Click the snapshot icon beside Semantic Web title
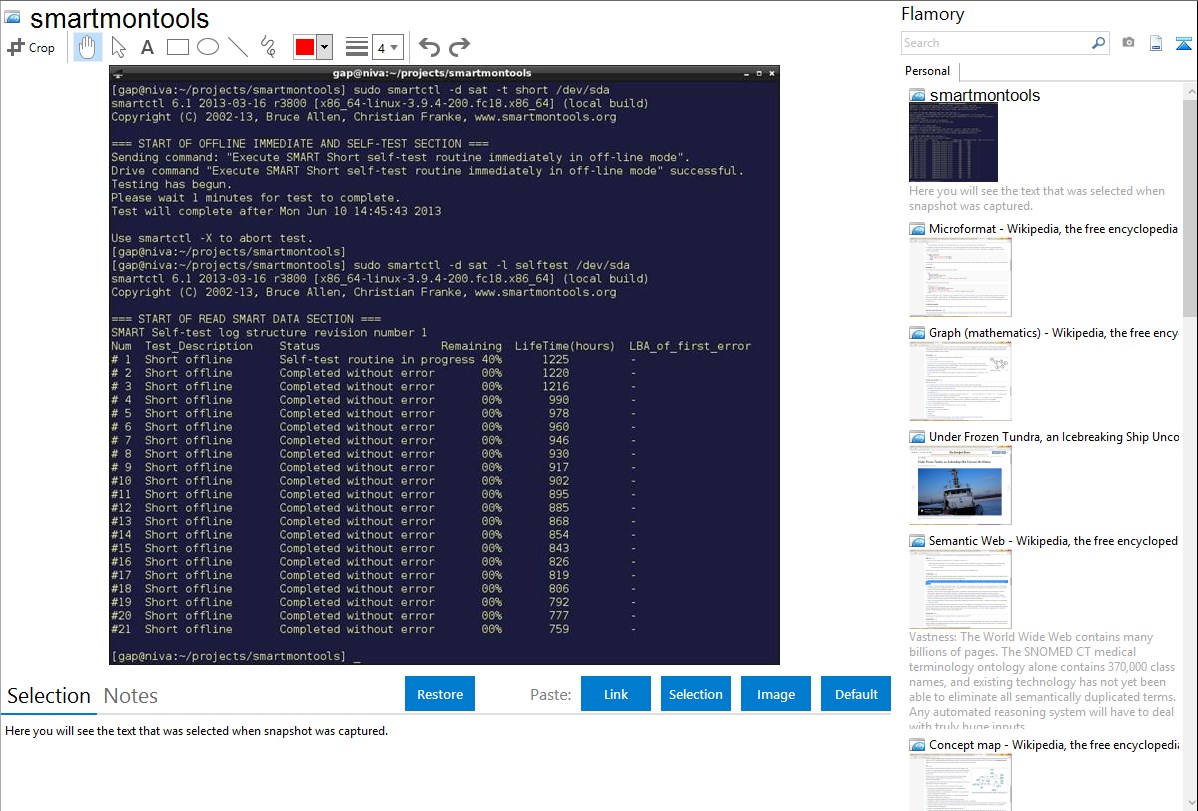Screen dimensions: 1198x811 pyautogui.click(x=917, y=540)
